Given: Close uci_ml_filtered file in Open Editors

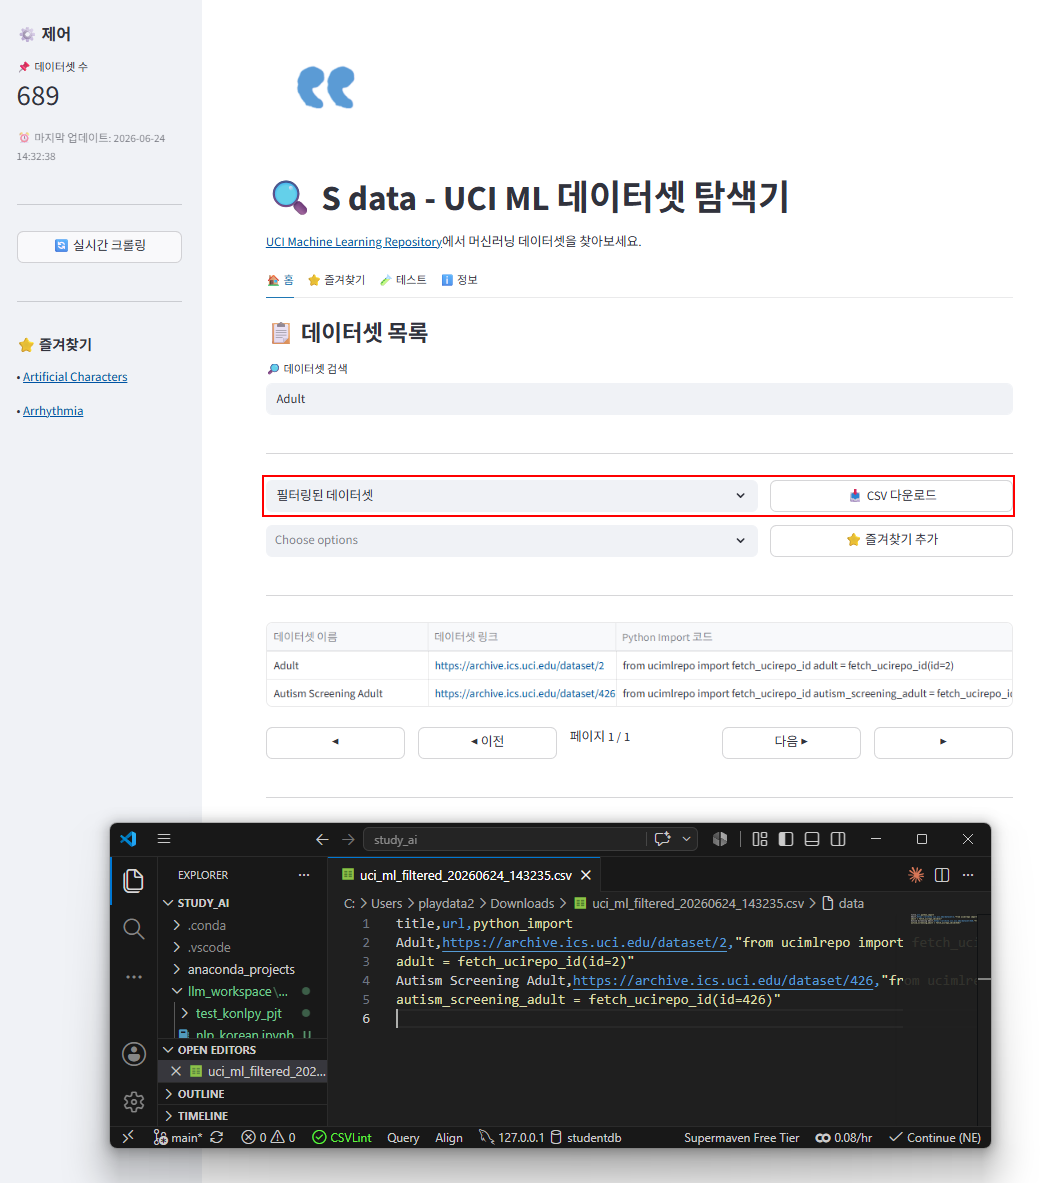Looking at the screenshot, I should [176, 1071].
